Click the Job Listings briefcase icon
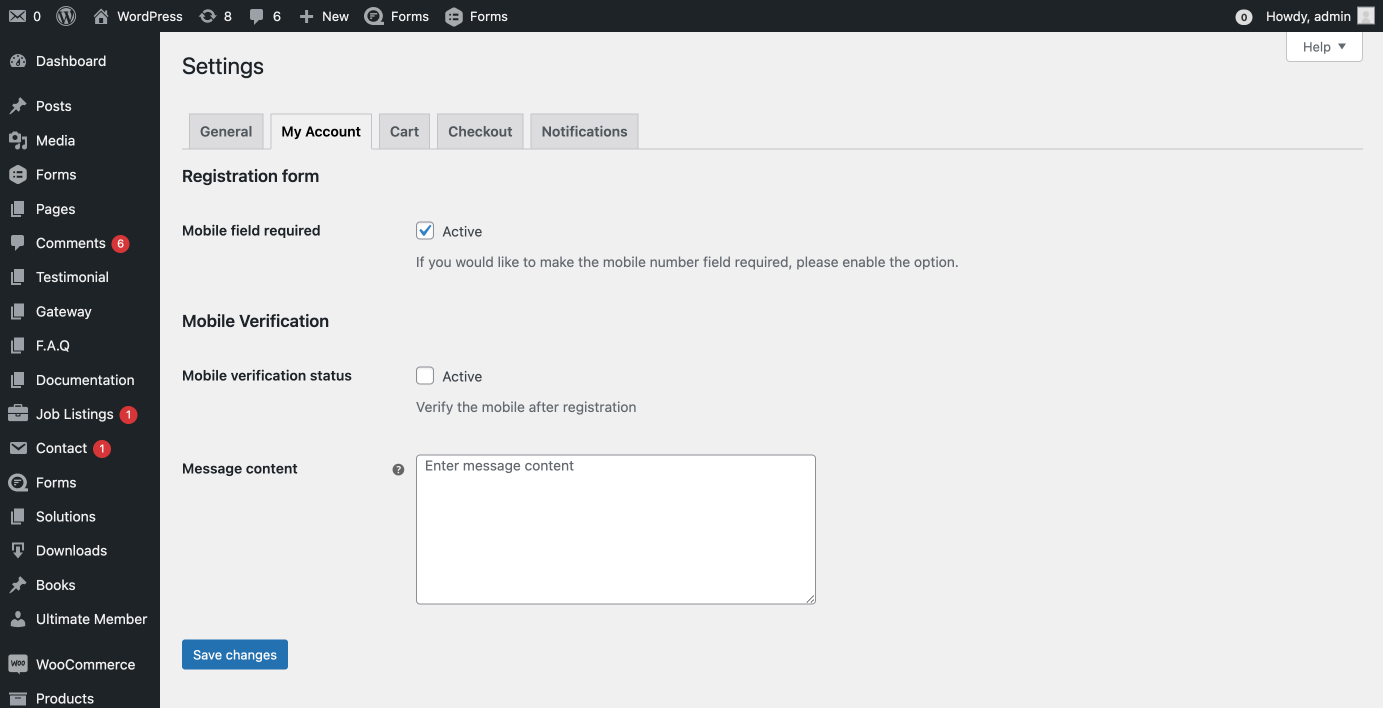The height and width of the screenshot is (708, 1383). click(17, 414)
